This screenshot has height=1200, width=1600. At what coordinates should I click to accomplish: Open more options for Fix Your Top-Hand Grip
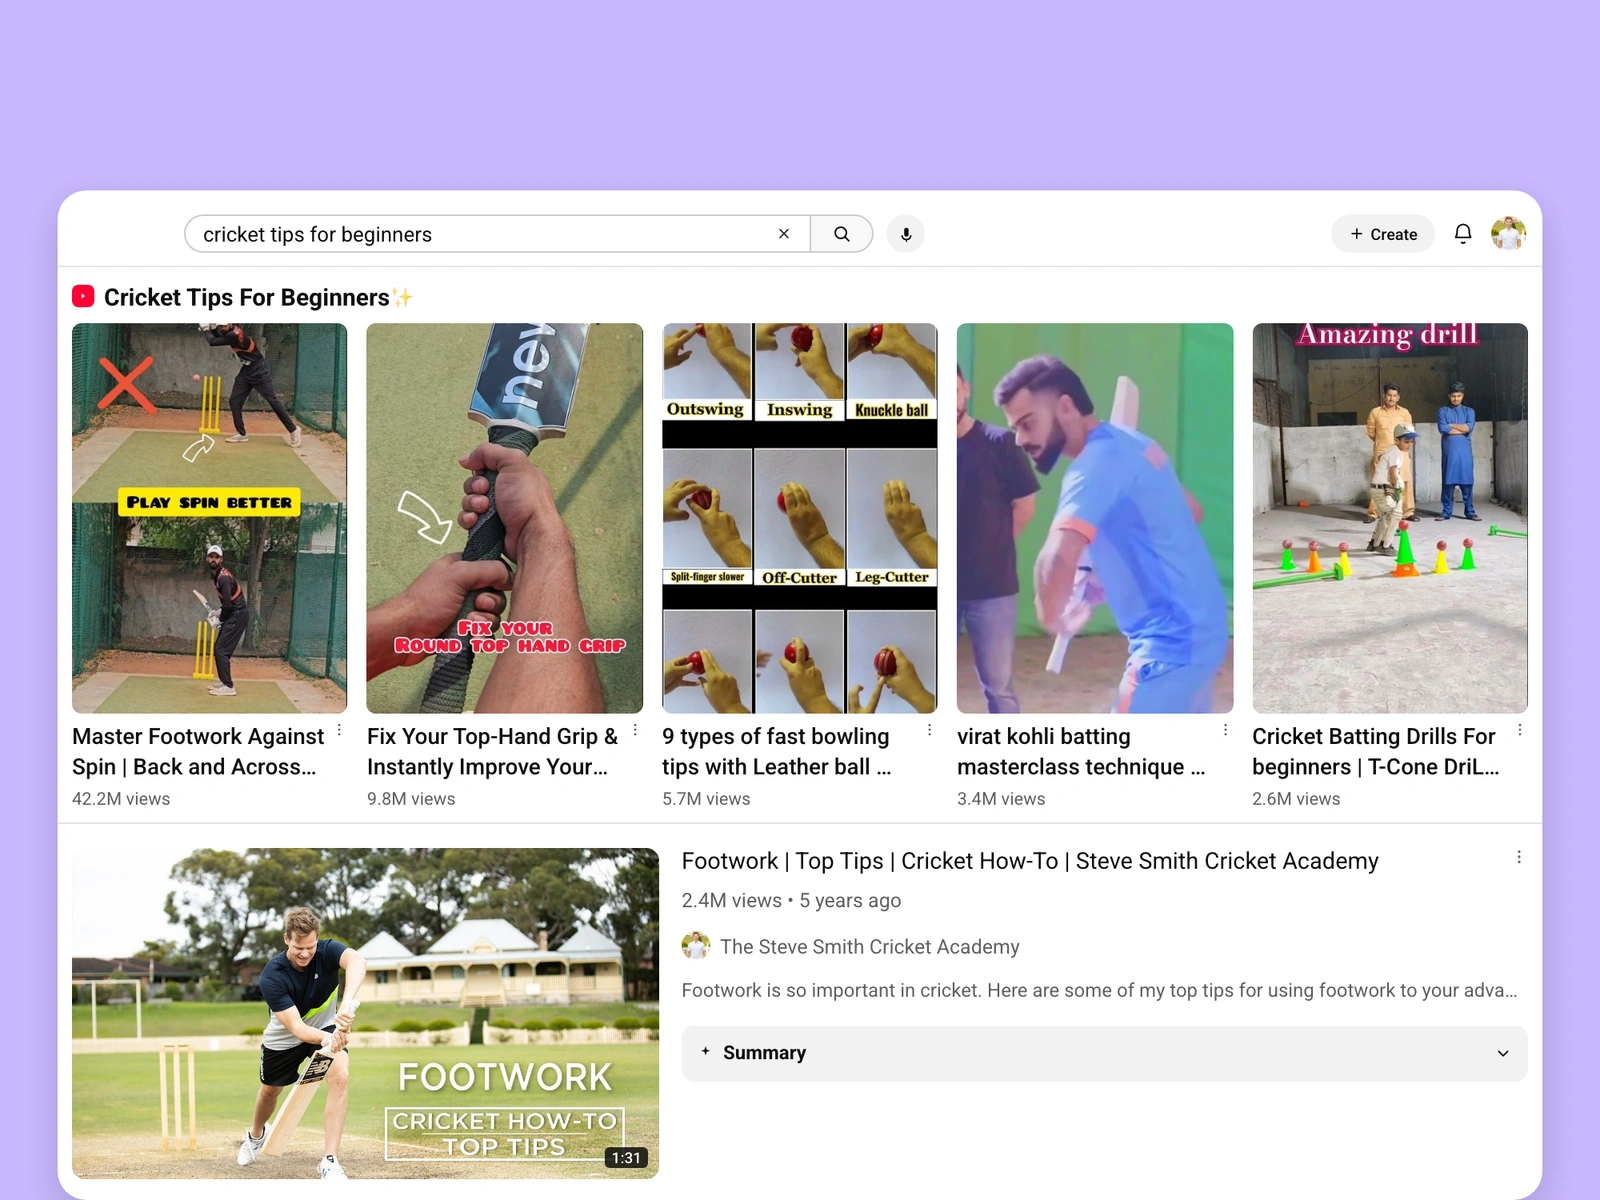635,730
